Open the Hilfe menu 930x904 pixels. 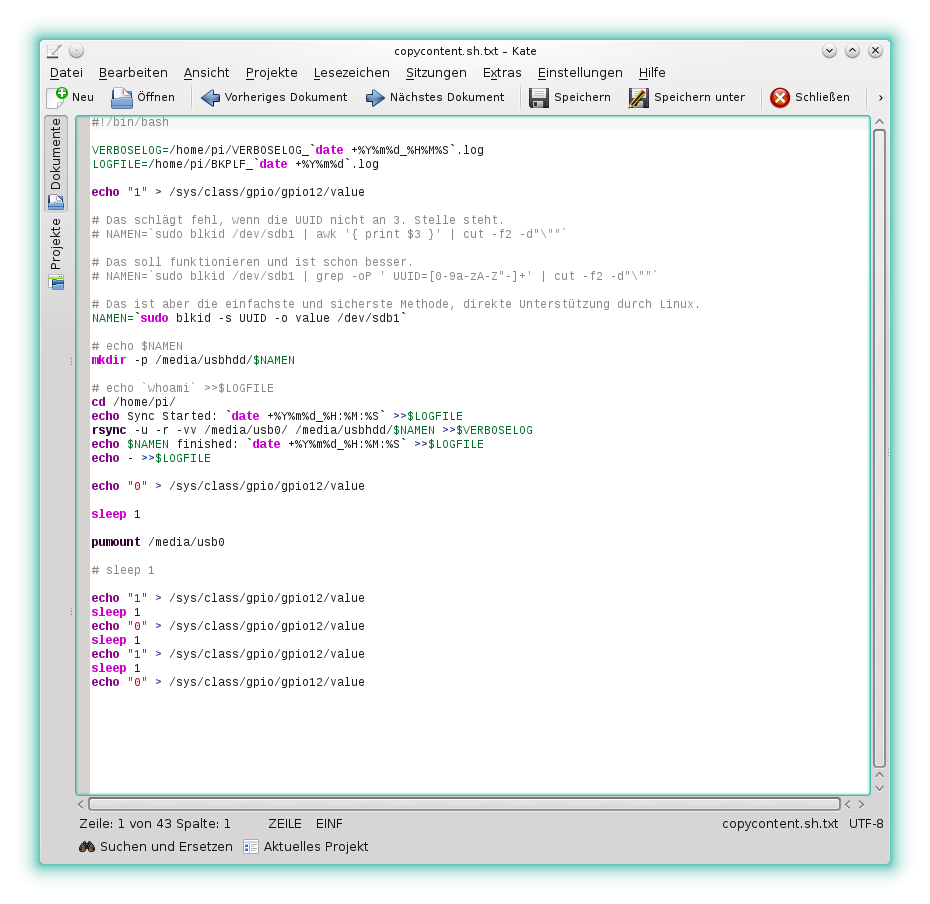click(x=652, y=72)
